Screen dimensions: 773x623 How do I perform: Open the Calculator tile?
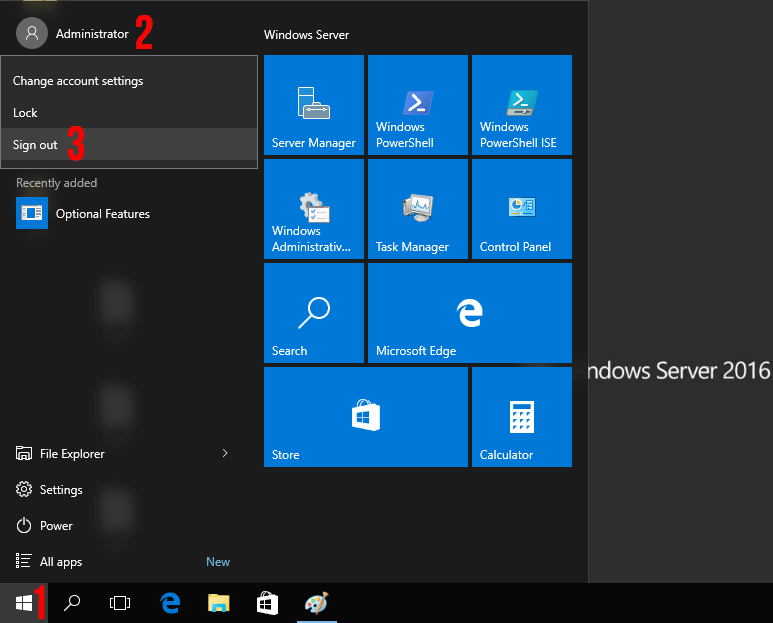(x=522, y=417)
